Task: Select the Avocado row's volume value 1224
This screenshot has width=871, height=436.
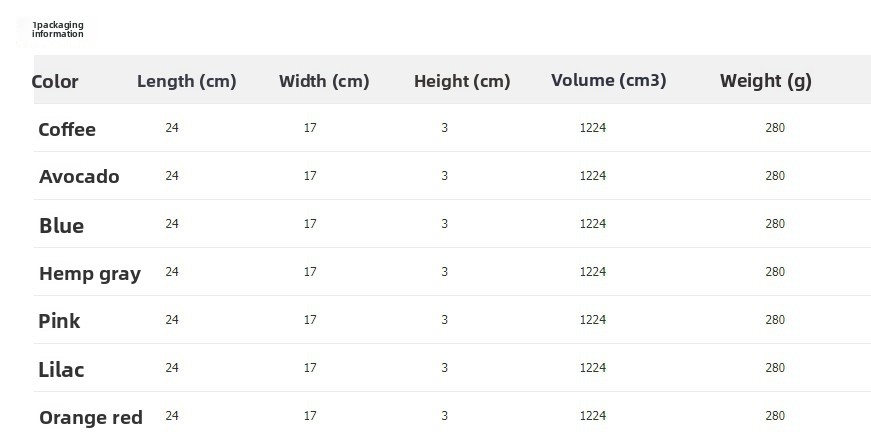Action: coord(593,176)
